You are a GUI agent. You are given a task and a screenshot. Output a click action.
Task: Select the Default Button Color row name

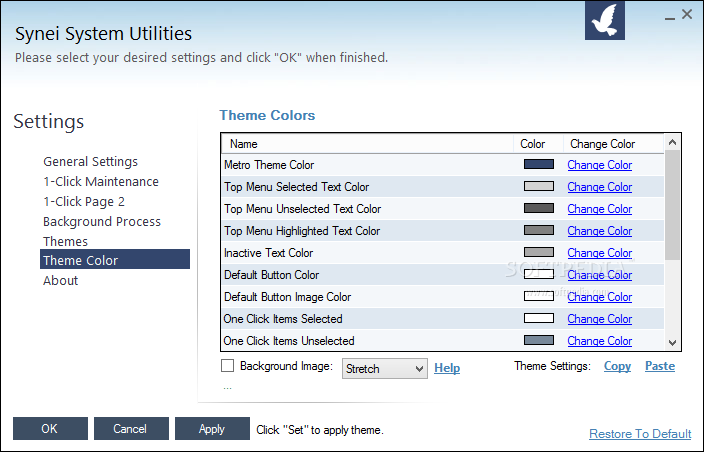[x=272, y=275]
